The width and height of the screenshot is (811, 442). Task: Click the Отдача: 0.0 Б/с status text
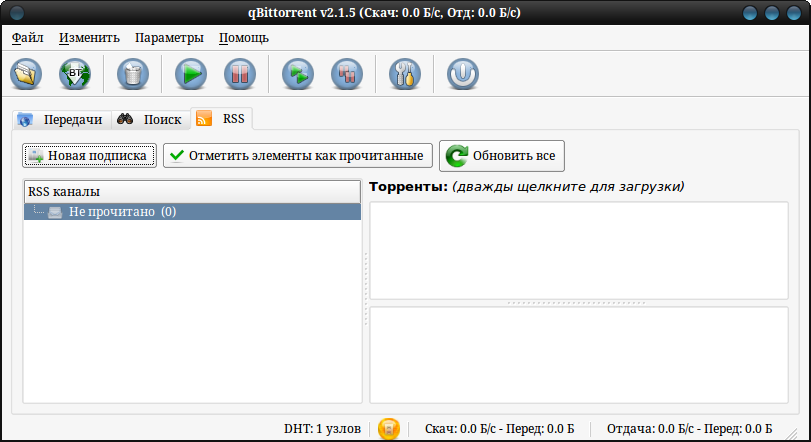click(x=689, y=429)
